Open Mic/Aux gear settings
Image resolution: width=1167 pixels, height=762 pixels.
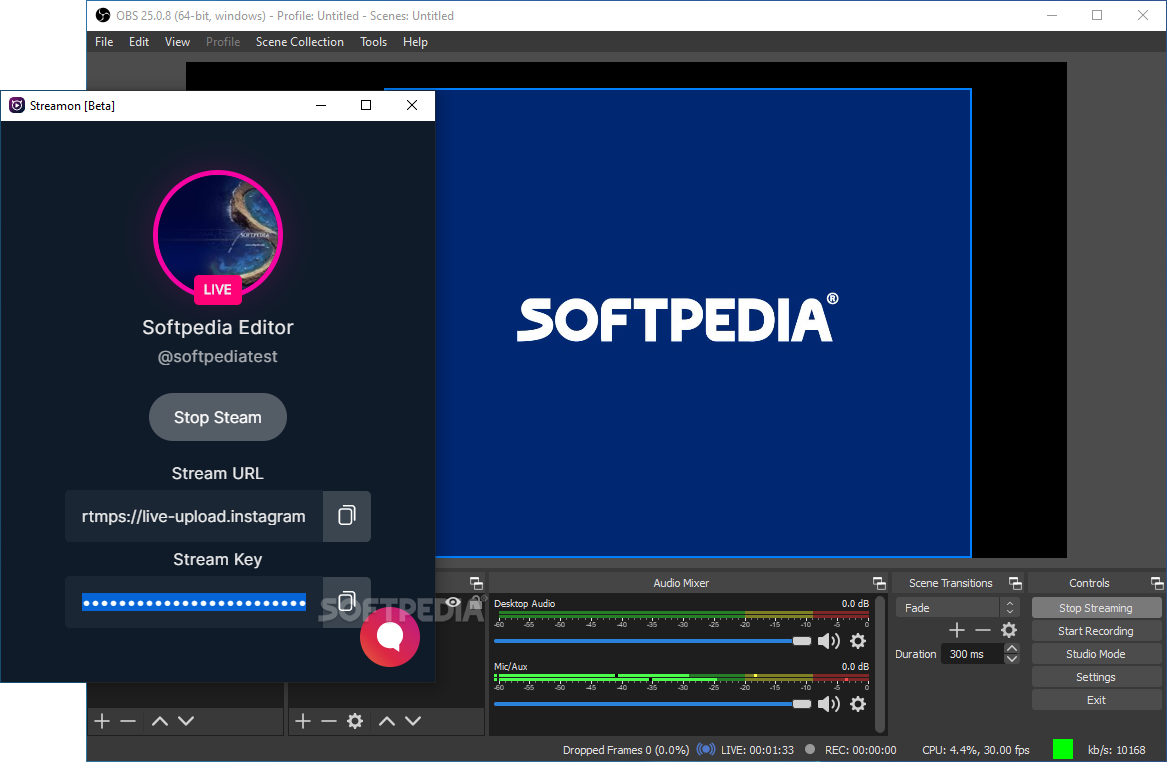pyautogui.click(x=858, y=704)
